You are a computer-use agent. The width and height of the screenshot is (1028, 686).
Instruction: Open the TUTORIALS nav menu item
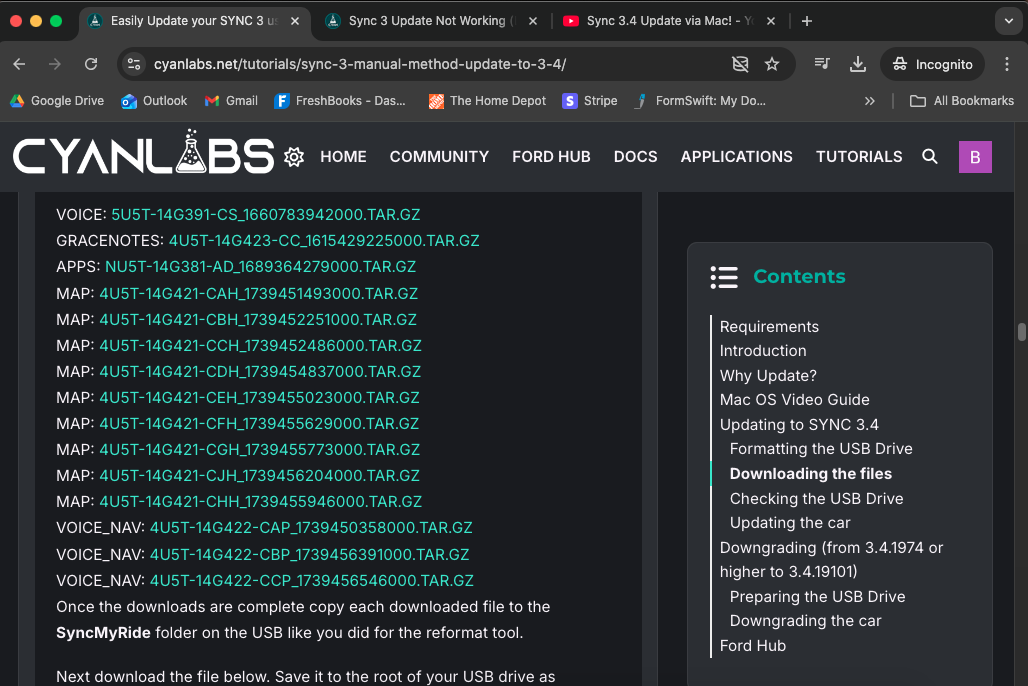tap(859, 157)
